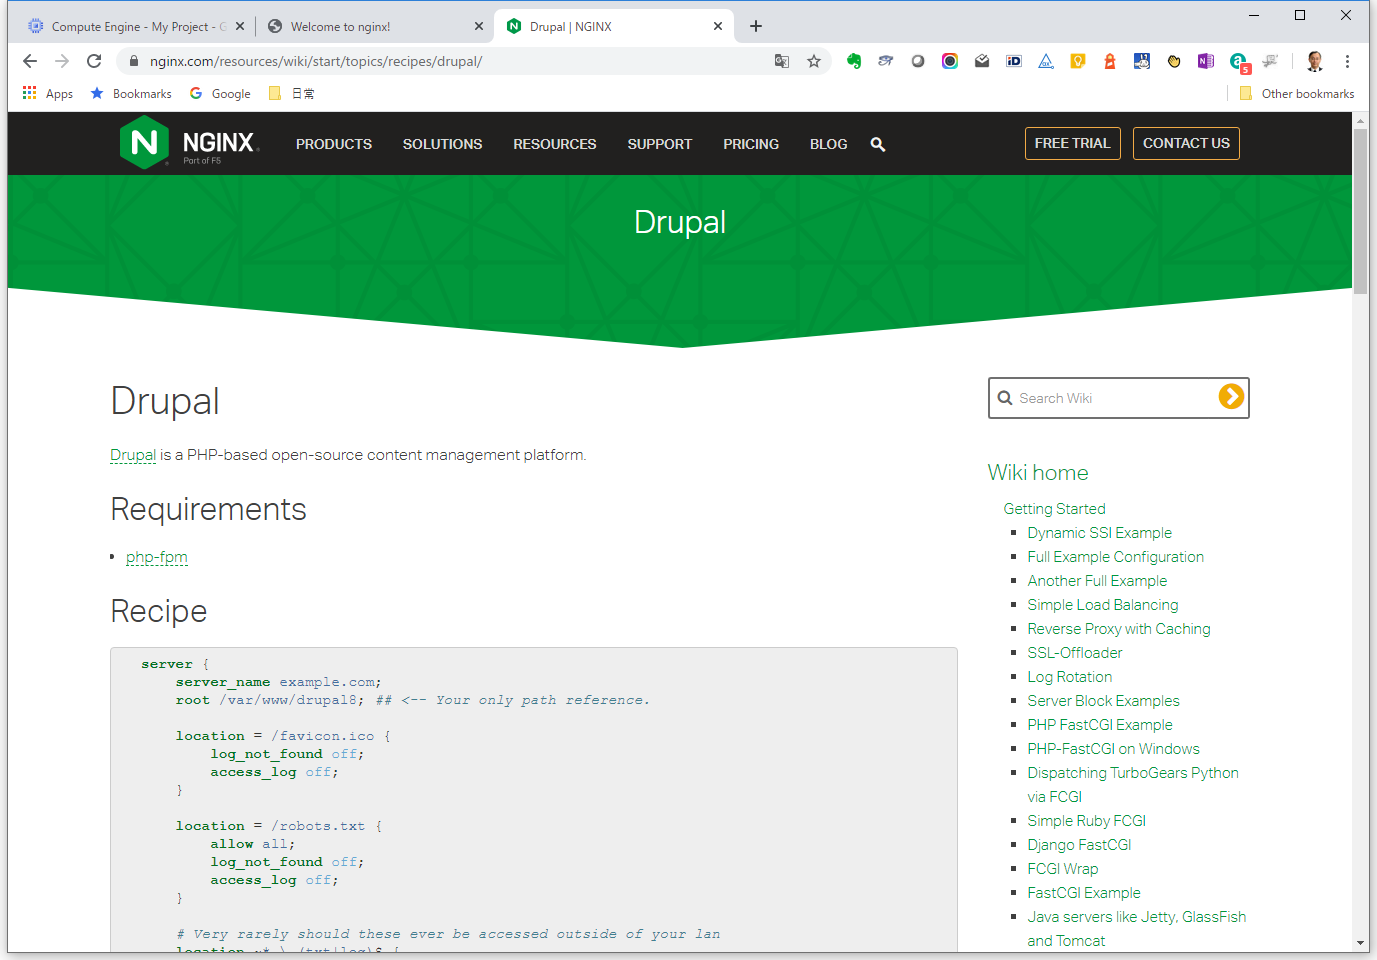The height and width of the screenshot is (960, 1377).
Task: Open Full Example Configuration
Action: pyautogui.click(x=1115, y=557)
